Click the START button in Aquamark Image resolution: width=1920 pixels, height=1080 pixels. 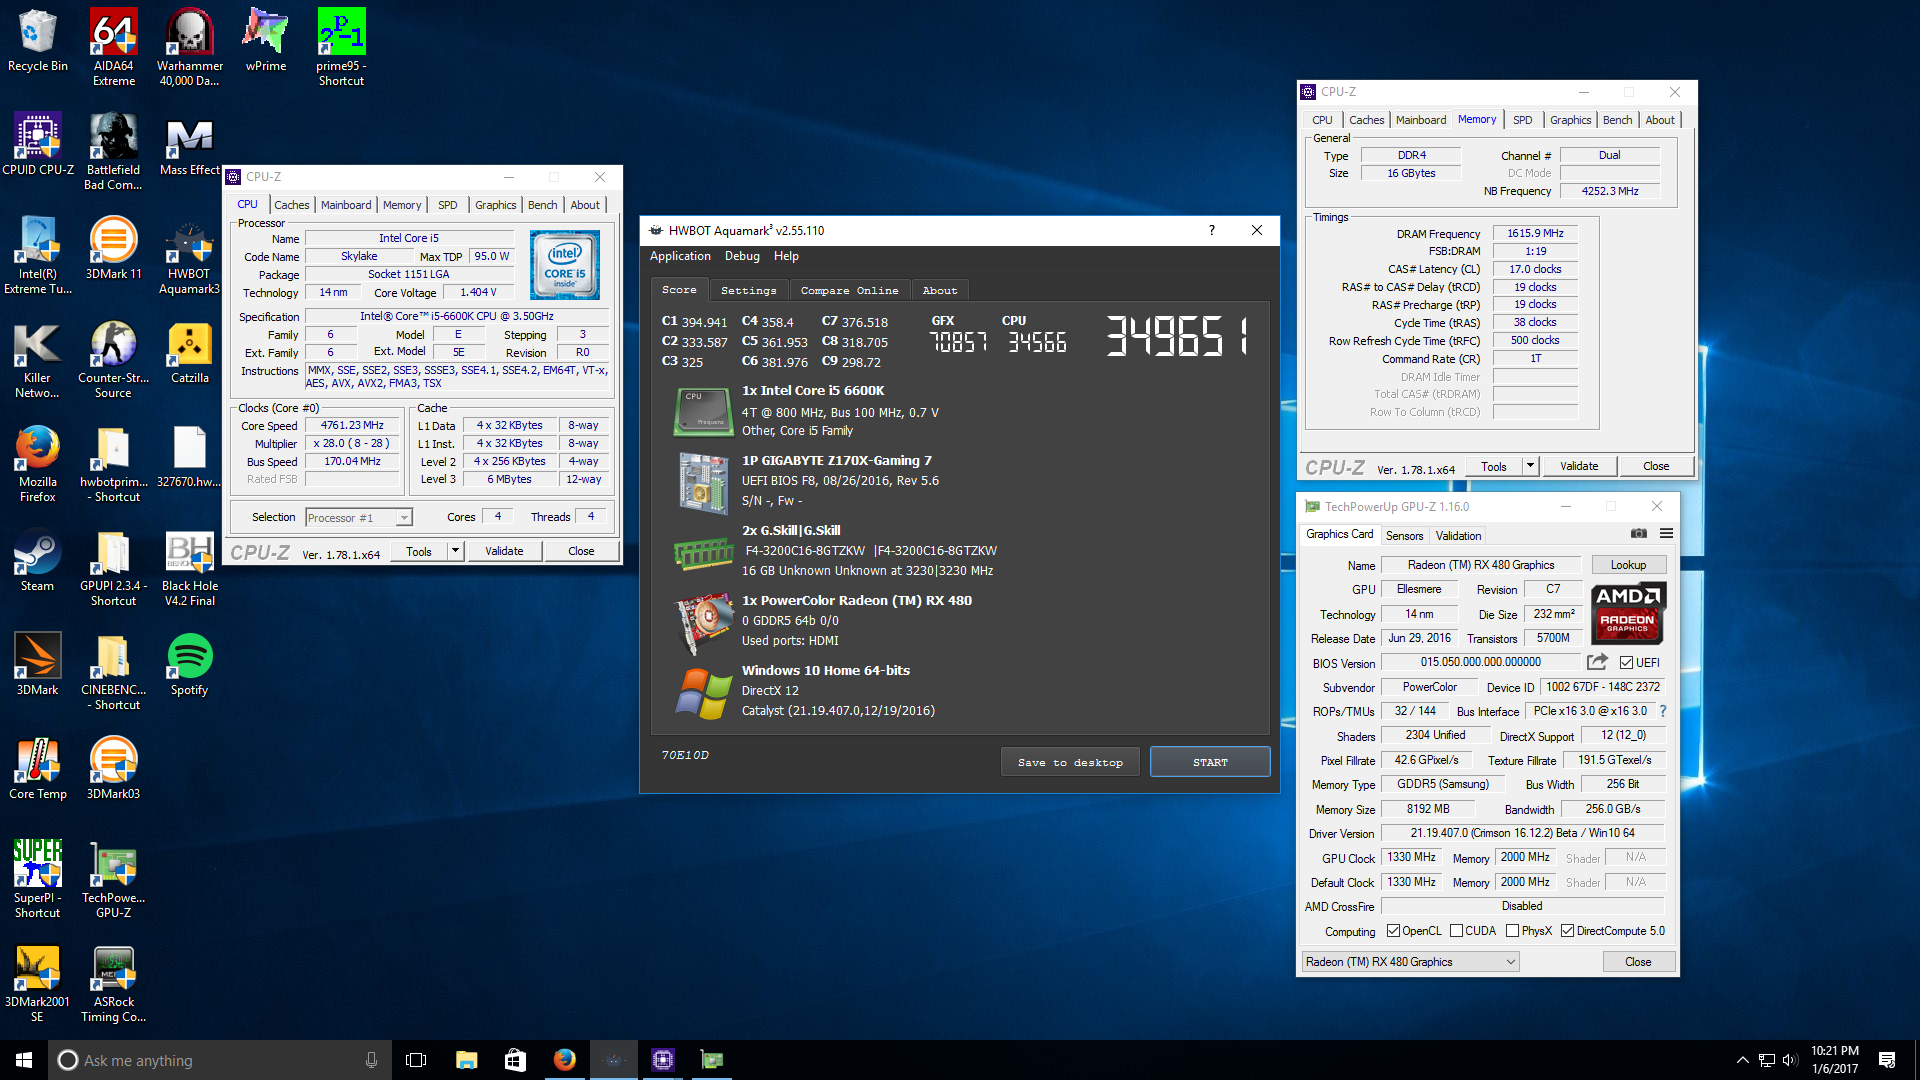[1210, 762]
